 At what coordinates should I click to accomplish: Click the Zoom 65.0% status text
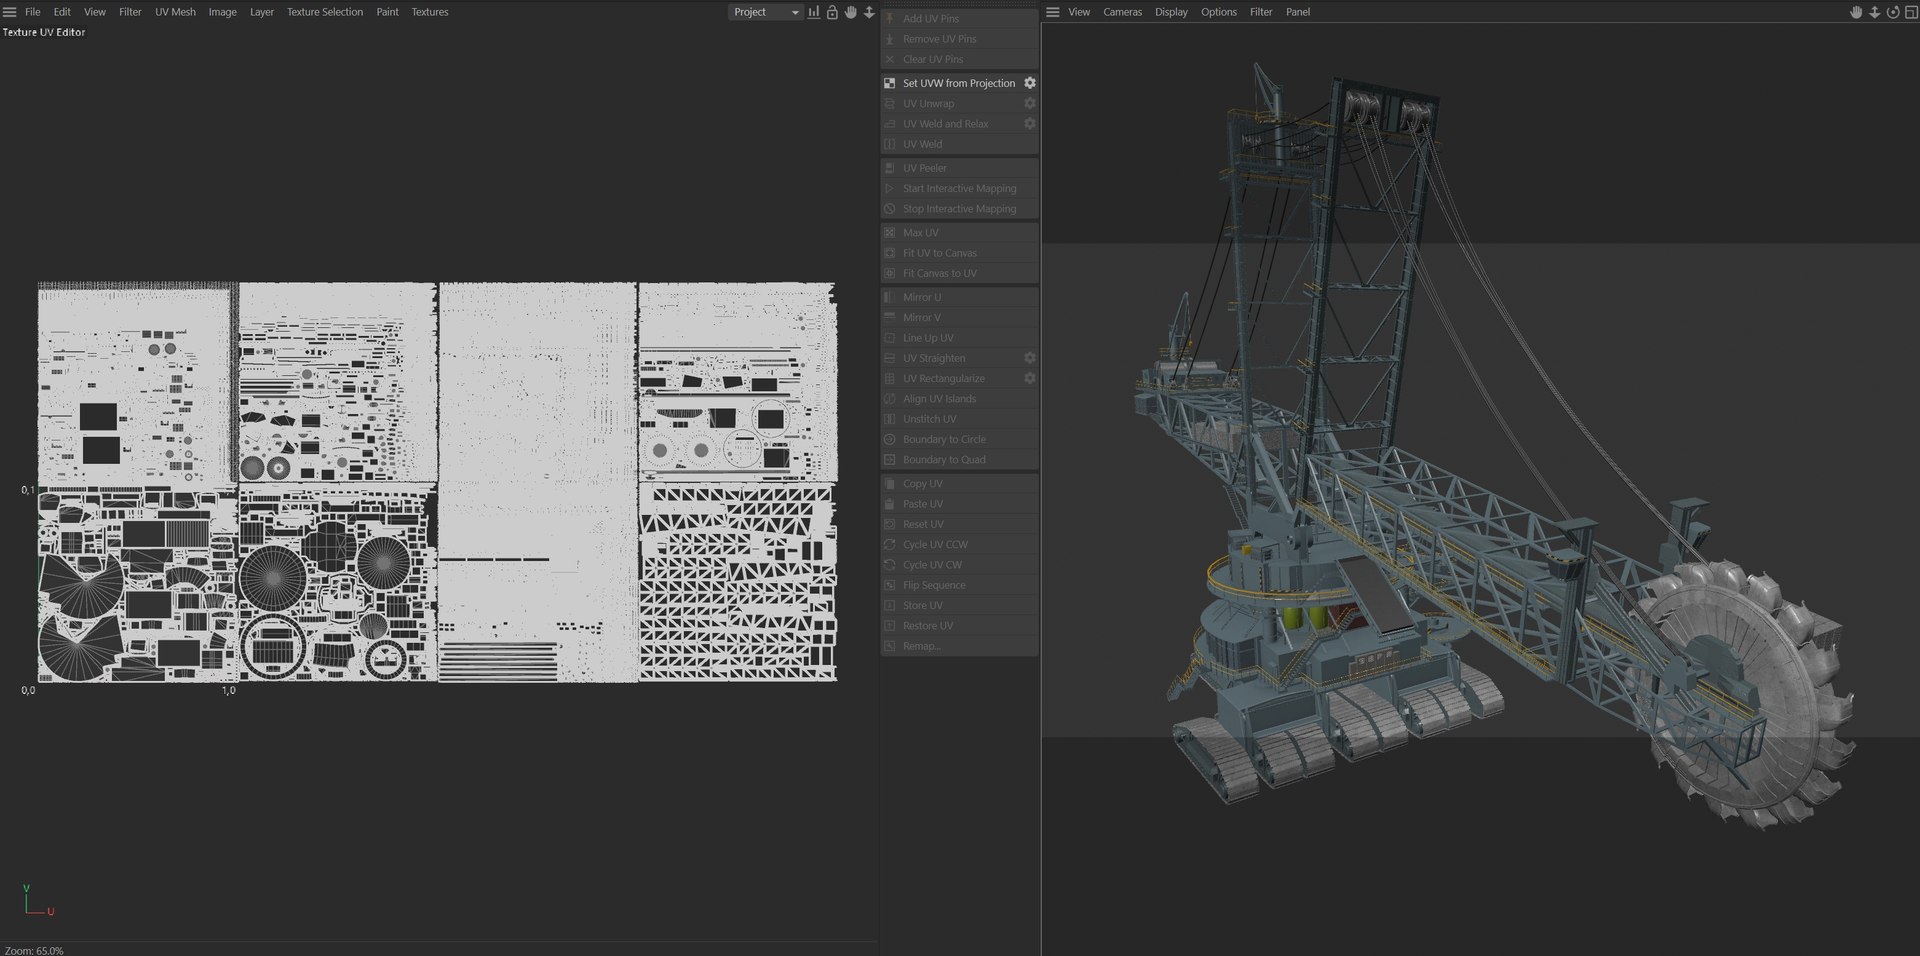(34, 950)
